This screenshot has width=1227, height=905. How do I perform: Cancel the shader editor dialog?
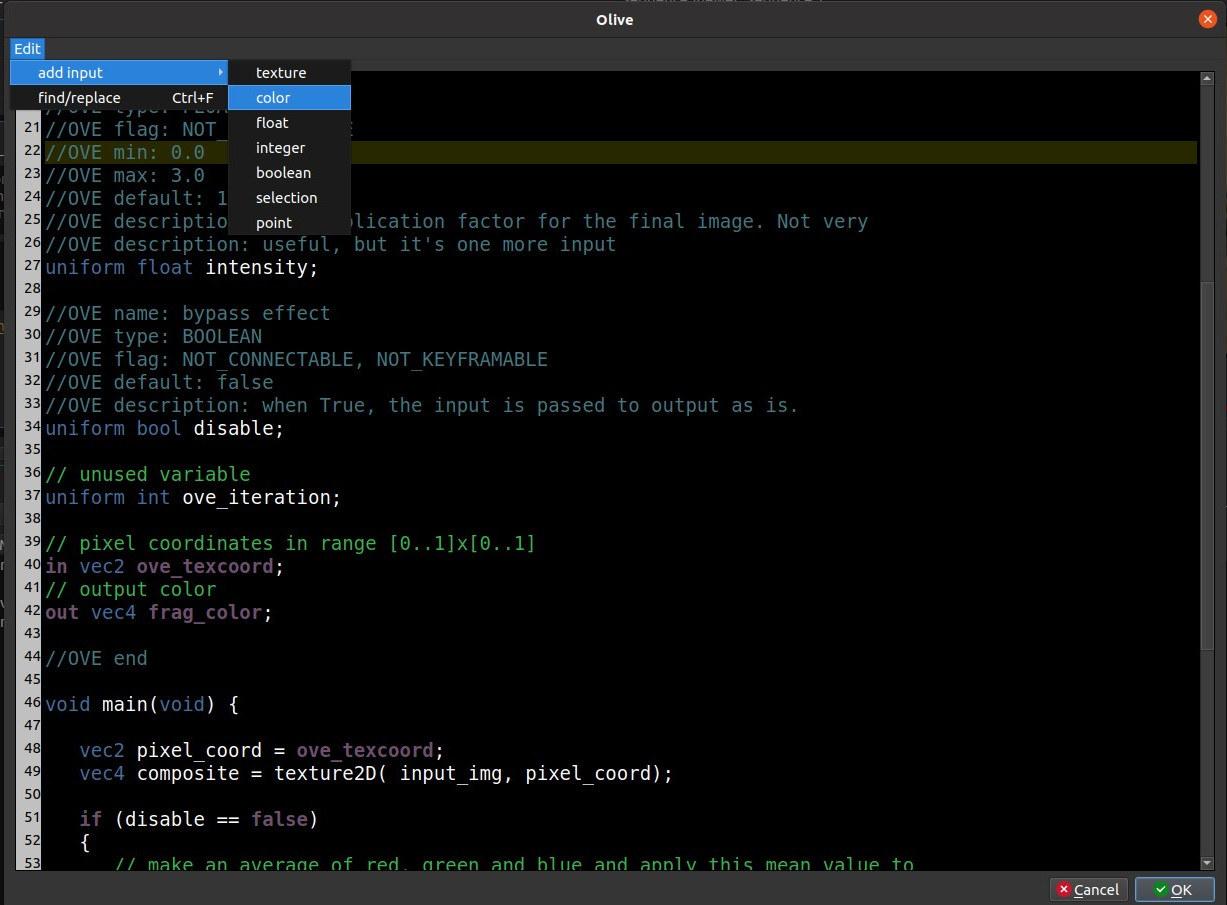coord(1089,889)
